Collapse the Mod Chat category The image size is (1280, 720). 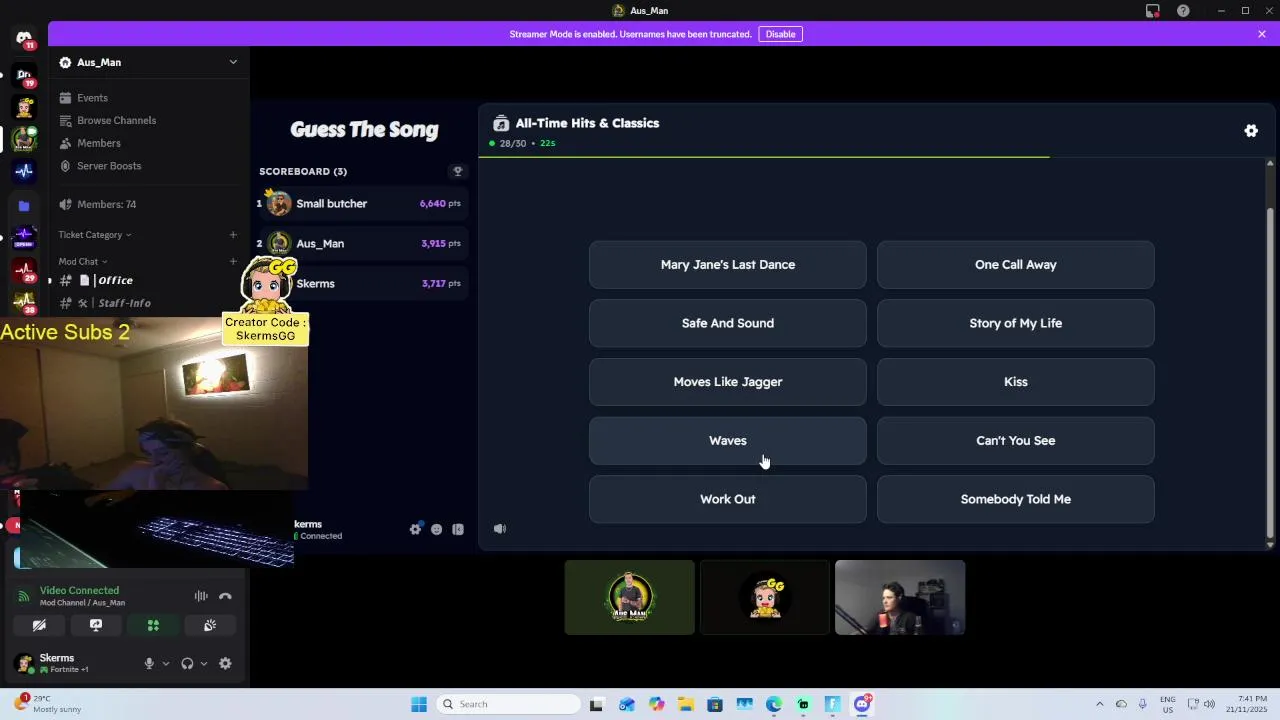pos(83,262)
